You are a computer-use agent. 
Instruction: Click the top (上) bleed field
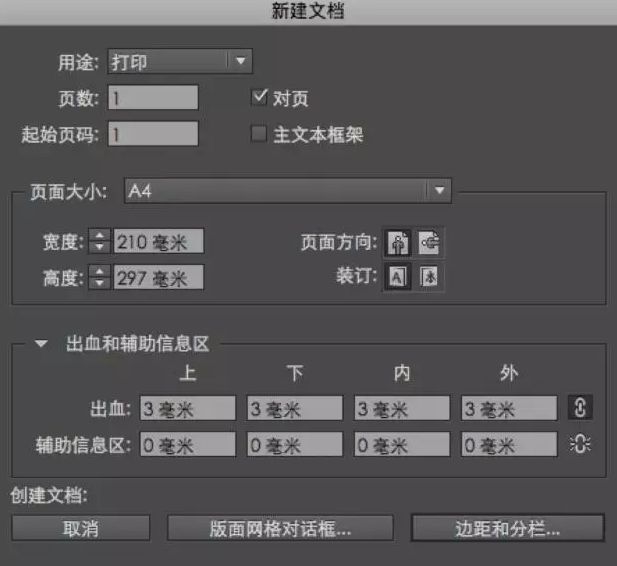point(187,408)
